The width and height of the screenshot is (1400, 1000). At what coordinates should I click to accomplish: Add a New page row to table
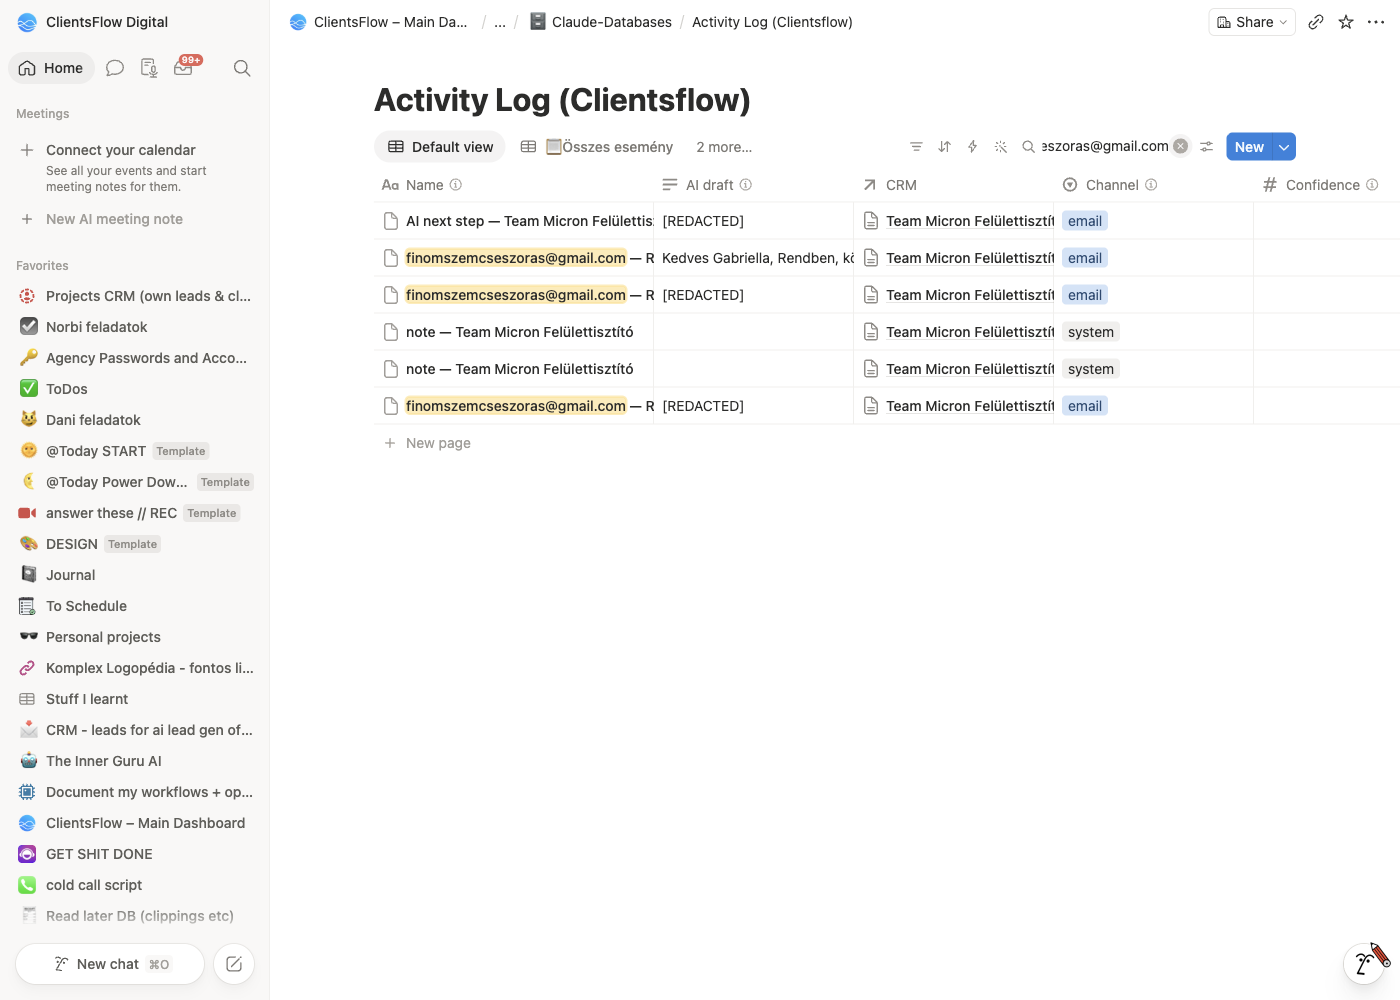coord(438,443)
